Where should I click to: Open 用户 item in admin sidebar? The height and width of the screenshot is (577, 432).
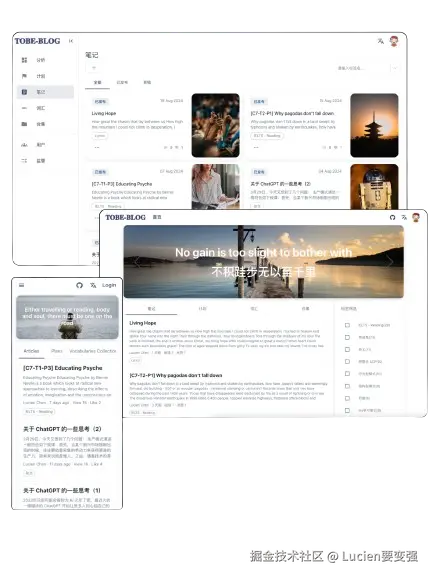pyautogui.click(x=45, y=145)
